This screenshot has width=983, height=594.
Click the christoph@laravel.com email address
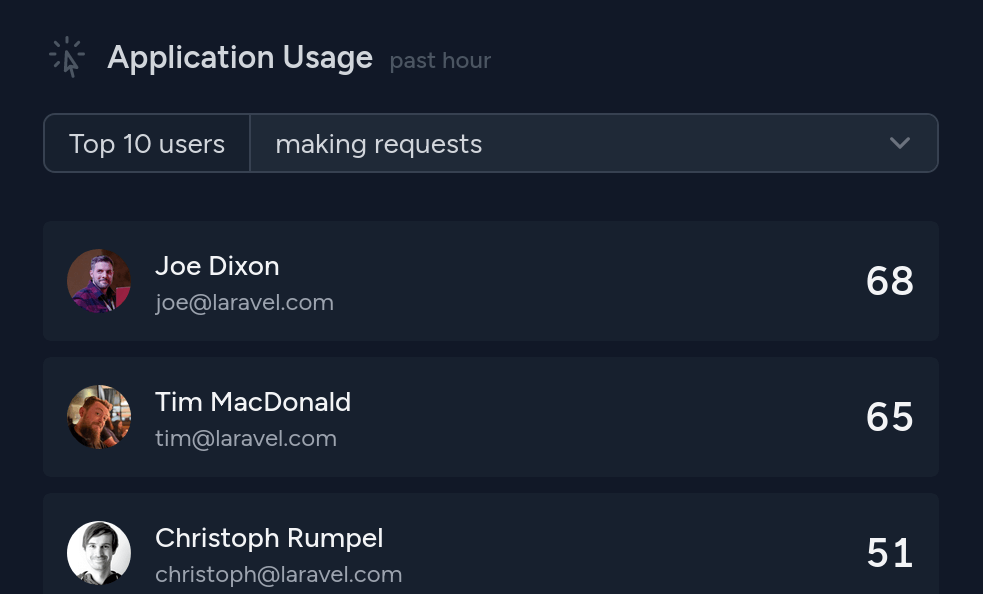pyautogui.click(x=279, y=574)
